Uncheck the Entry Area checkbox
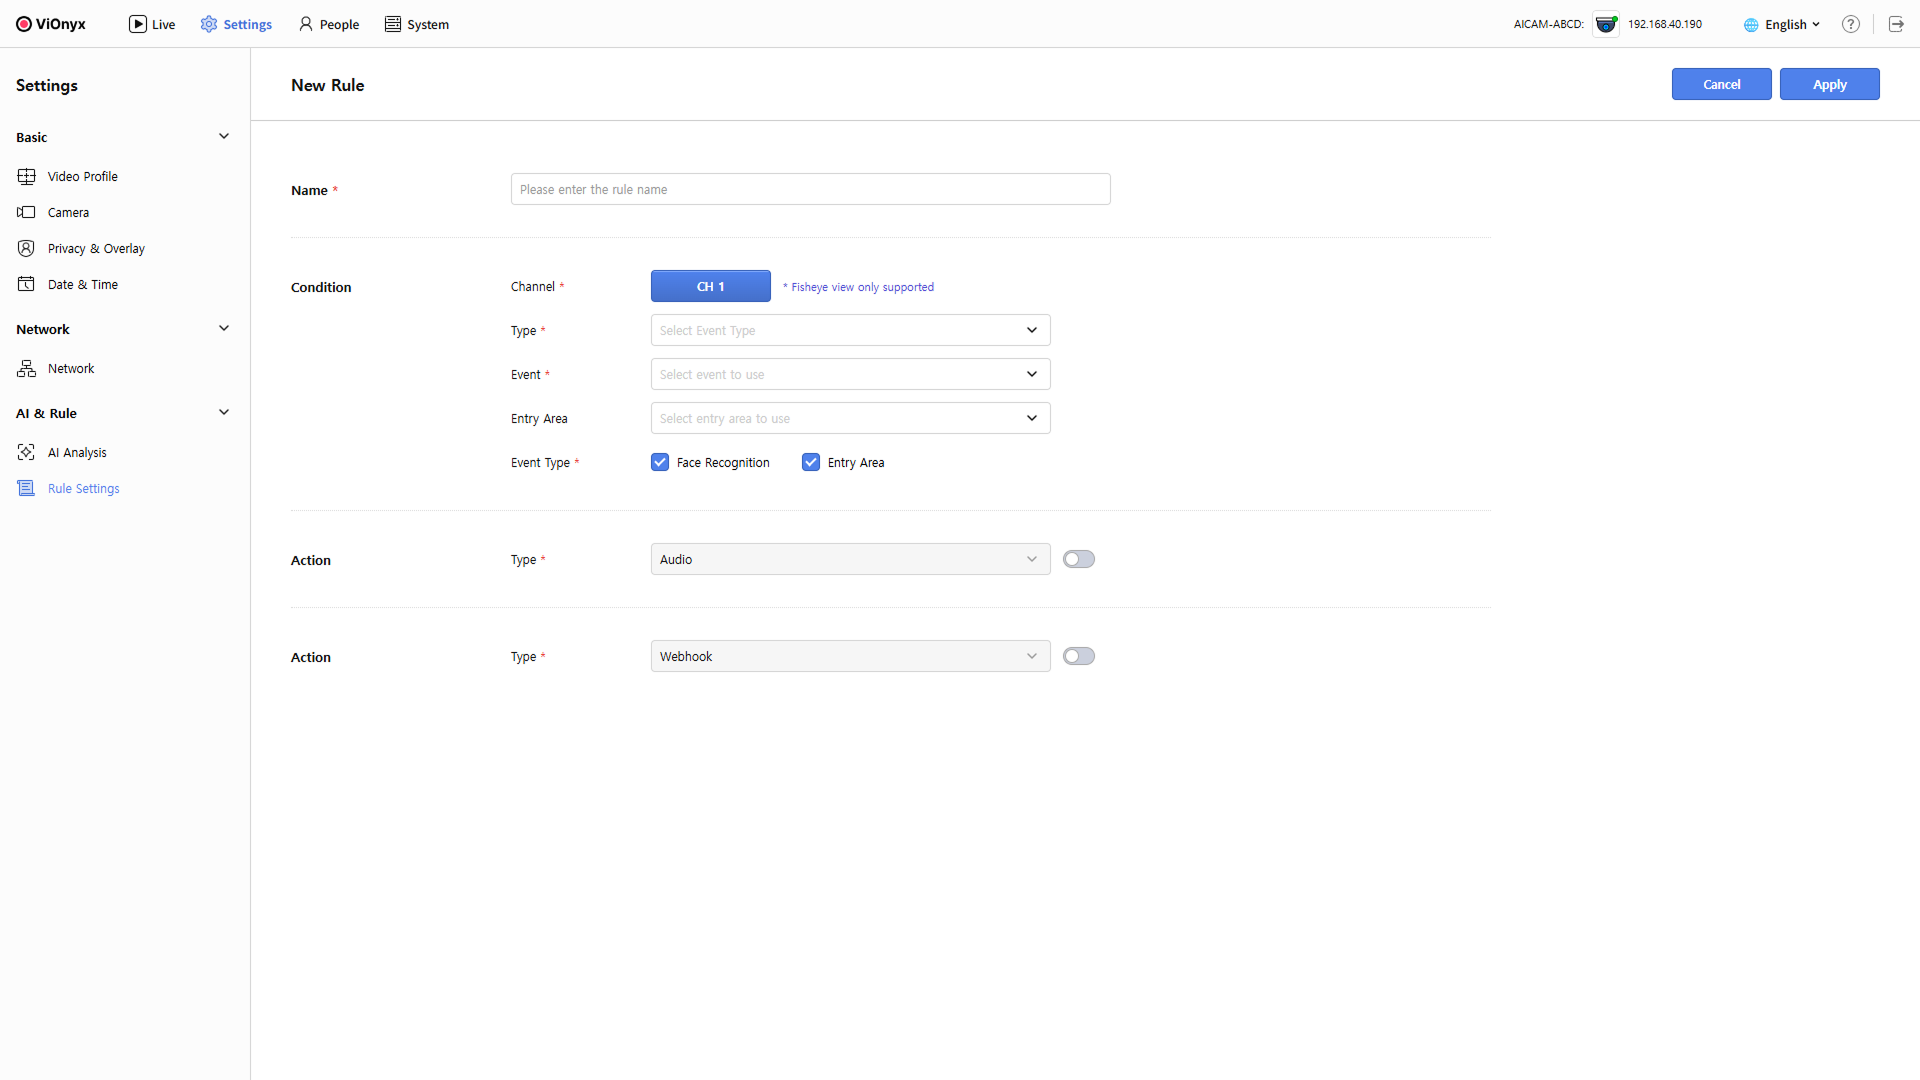The width and height of the screenshot is (1920, 1080). click(811, 462)
